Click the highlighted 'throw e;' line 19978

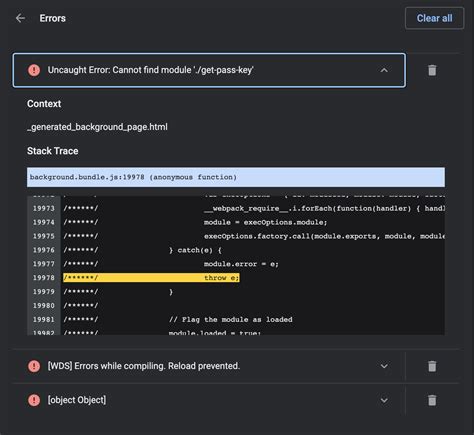point(151,278)
